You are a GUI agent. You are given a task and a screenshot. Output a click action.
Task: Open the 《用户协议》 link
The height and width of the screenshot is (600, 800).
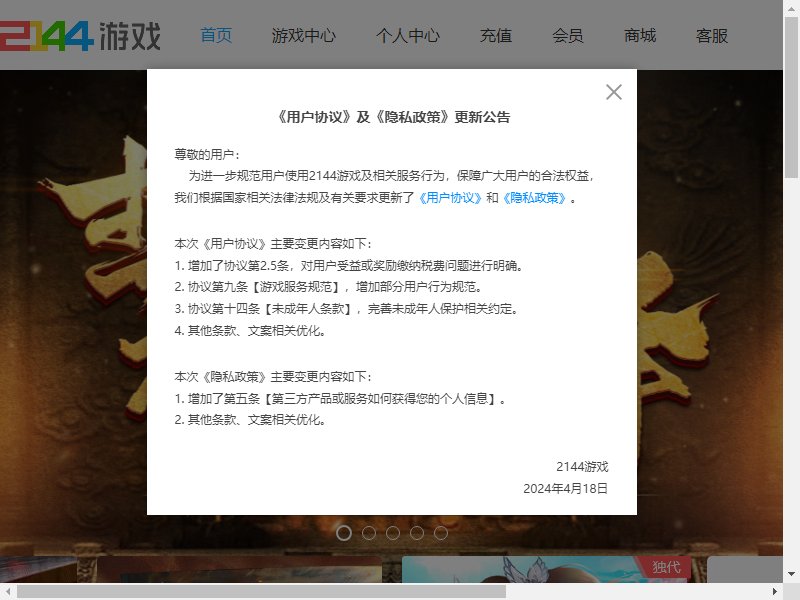coord(449,198)
